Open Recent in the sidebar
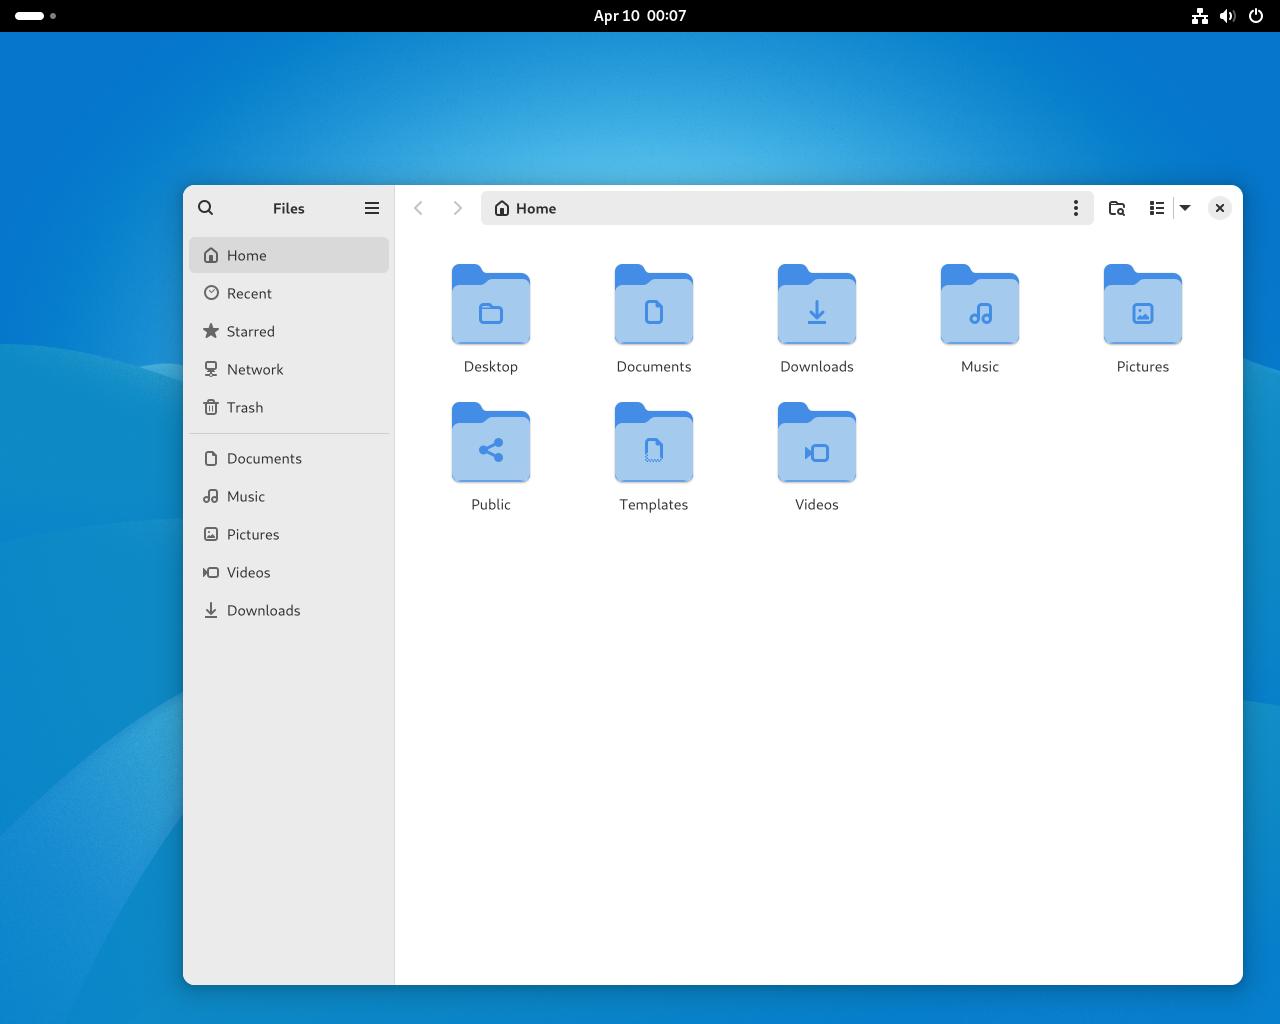 pos(289,293)
